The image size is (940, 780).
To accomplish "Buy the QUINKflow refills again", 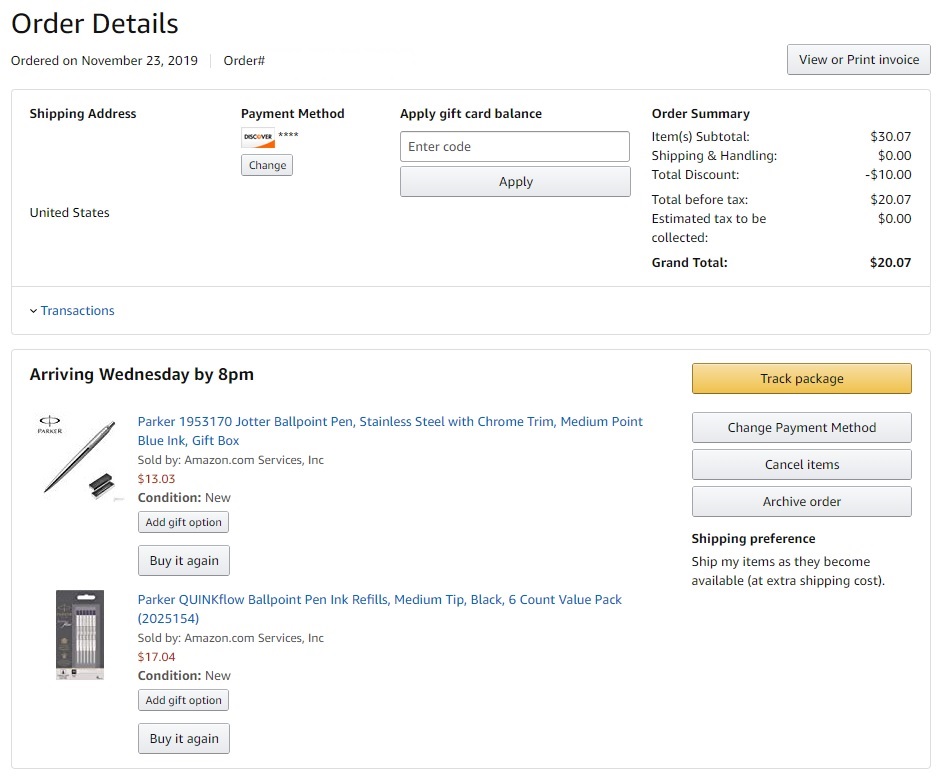I will tap(184, 738).
